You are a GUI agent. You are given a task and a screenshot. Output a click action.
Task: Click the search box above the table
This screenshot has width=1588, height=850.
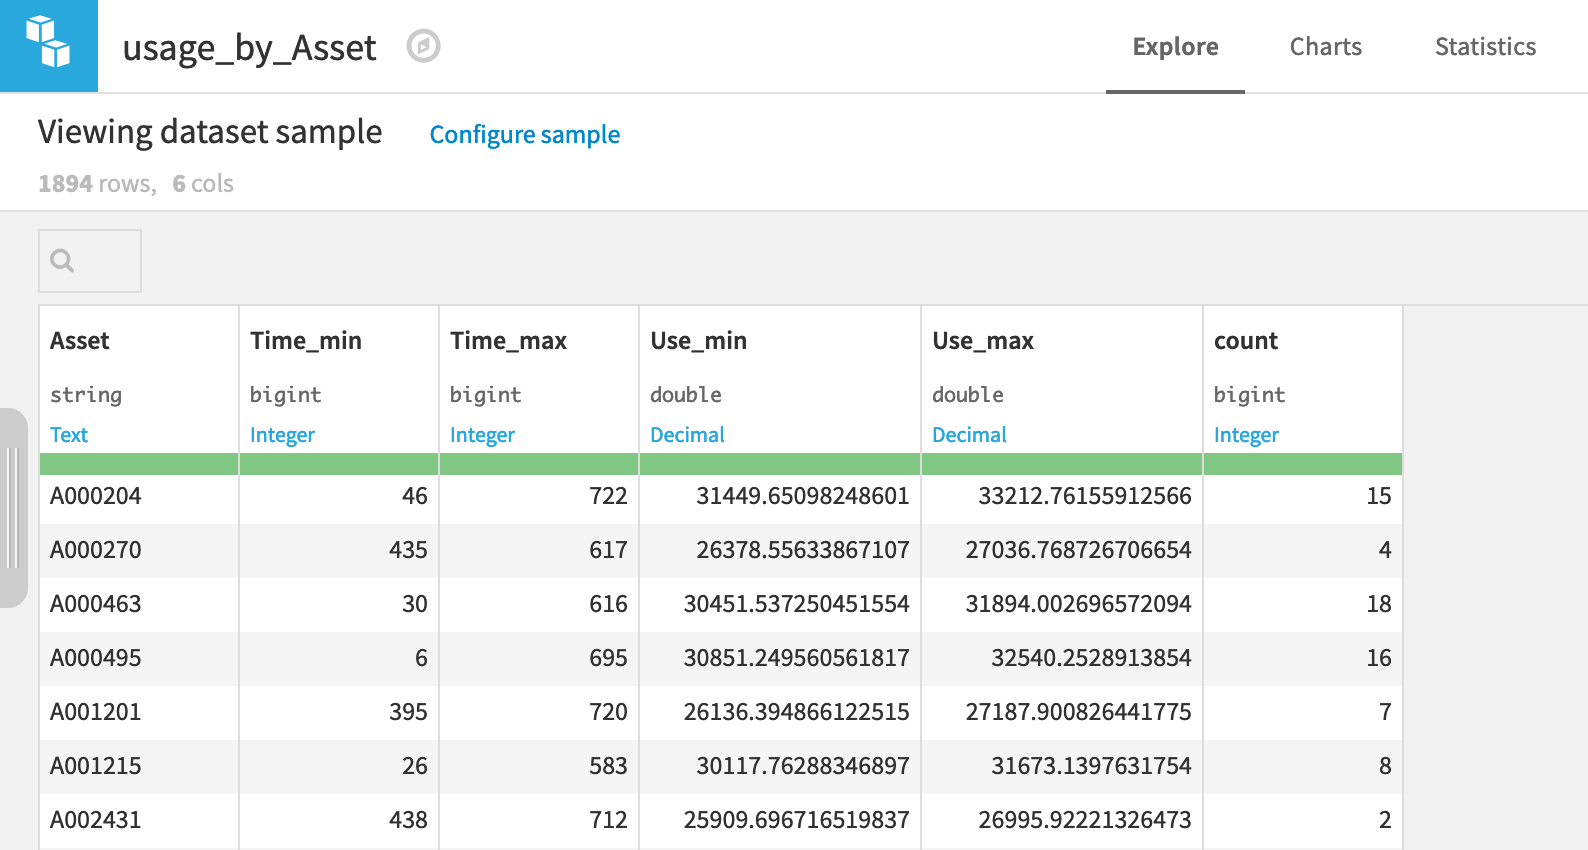coord(90,261)
